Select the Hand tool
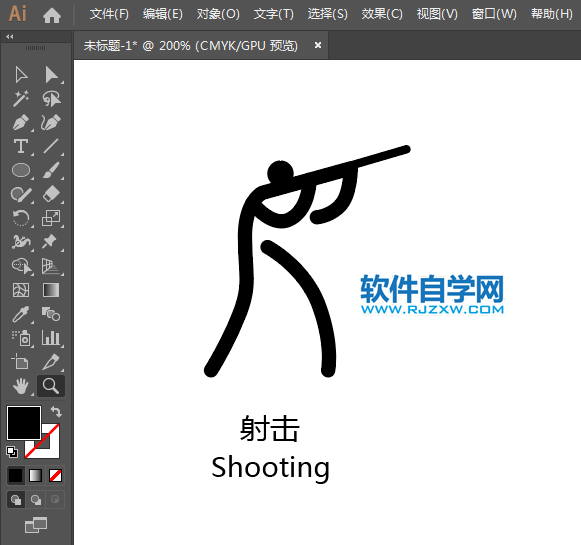This screenshot has width=581, height=545. (21, 386)
